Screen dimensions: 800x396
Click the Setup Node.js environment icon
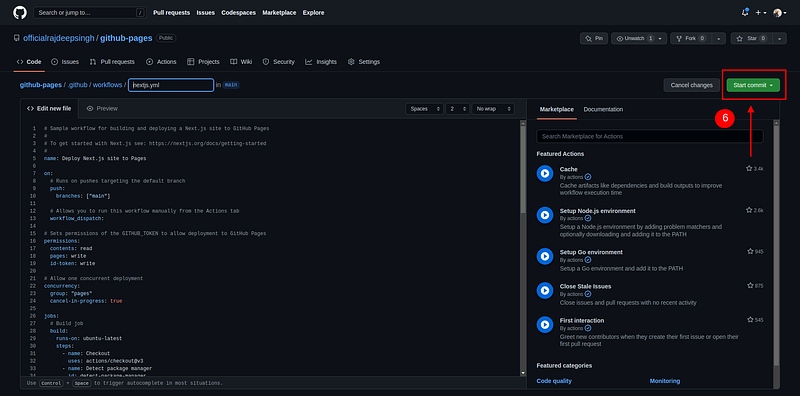545,215
